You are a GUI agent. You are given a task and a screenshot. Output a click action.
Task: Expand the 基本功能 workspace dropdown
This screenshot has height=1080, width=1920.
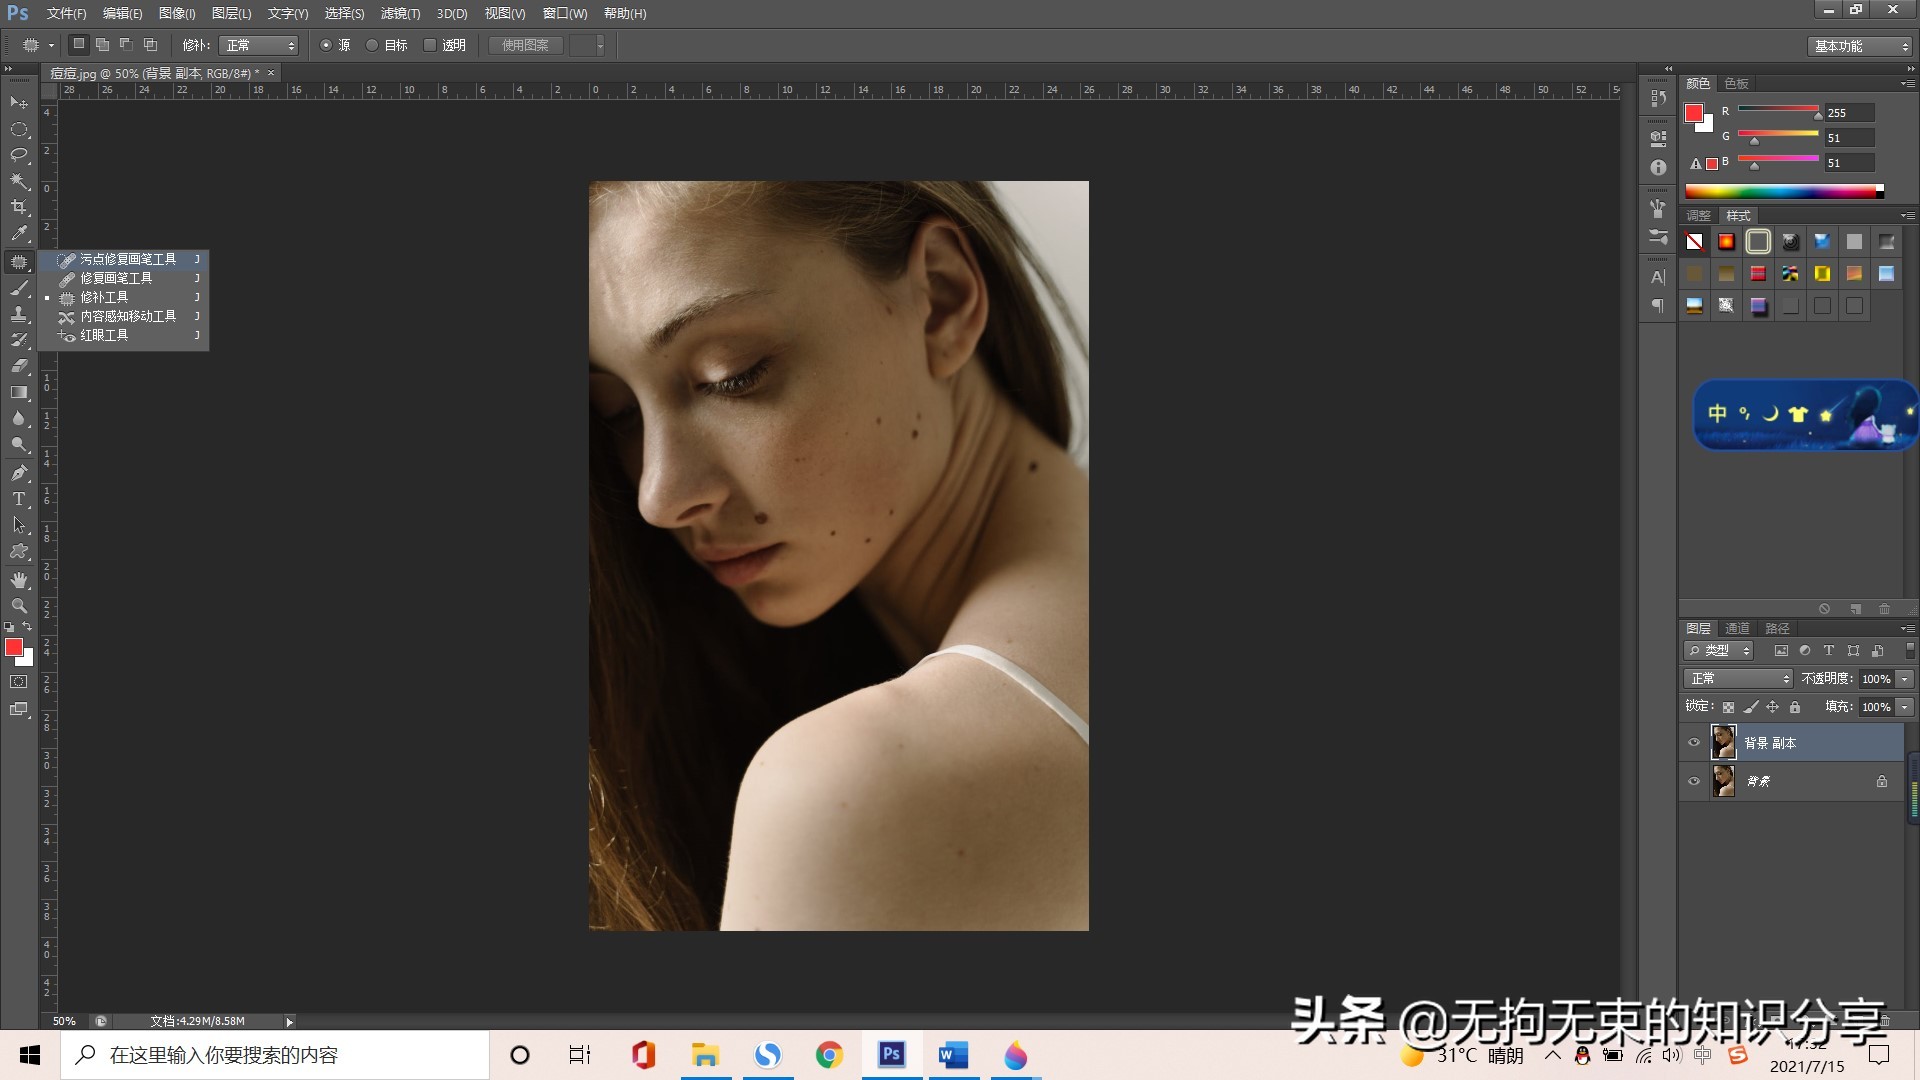(x=1860, y=46)
